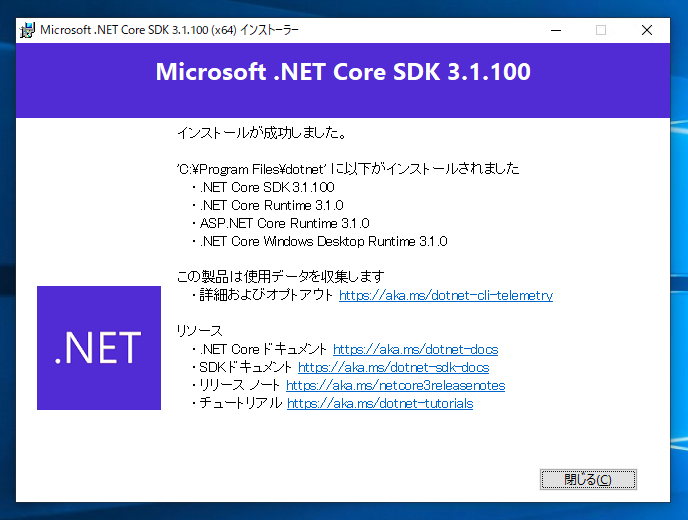Open the aka.ms/dotnet-tutorials link
688x520 pixels.
point(380,403)
